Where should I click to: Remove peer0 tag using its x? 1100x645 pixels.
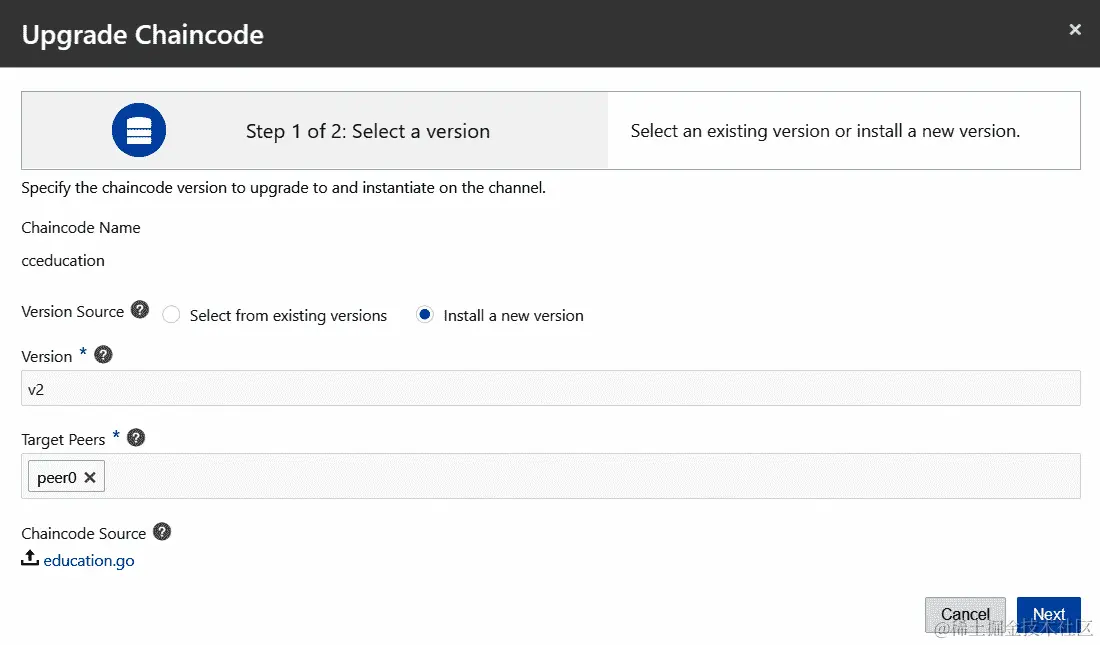click(90, 478)
